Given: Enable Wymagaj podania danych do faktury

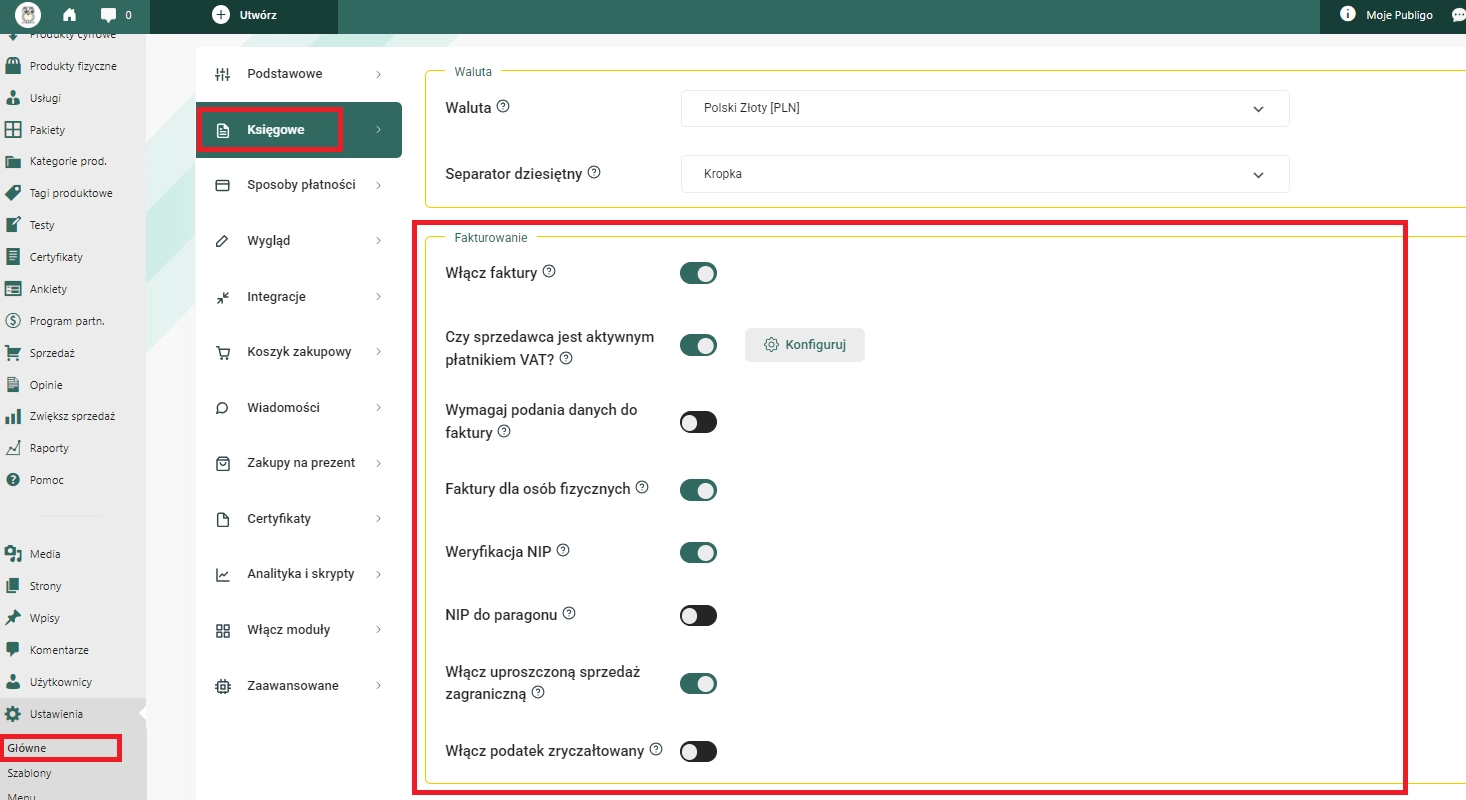Looking at the screenshot, I should coord(698,422).
